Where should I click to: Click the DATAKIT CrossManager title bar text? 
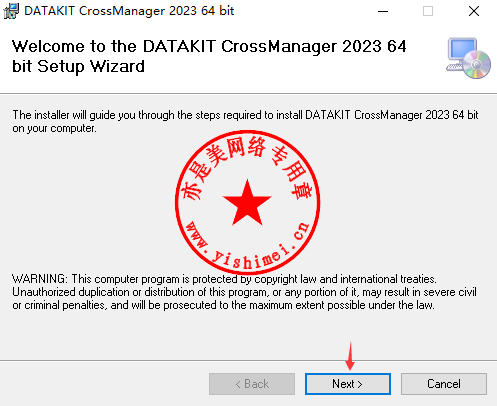pyautogui.click(x=129, y=11)
